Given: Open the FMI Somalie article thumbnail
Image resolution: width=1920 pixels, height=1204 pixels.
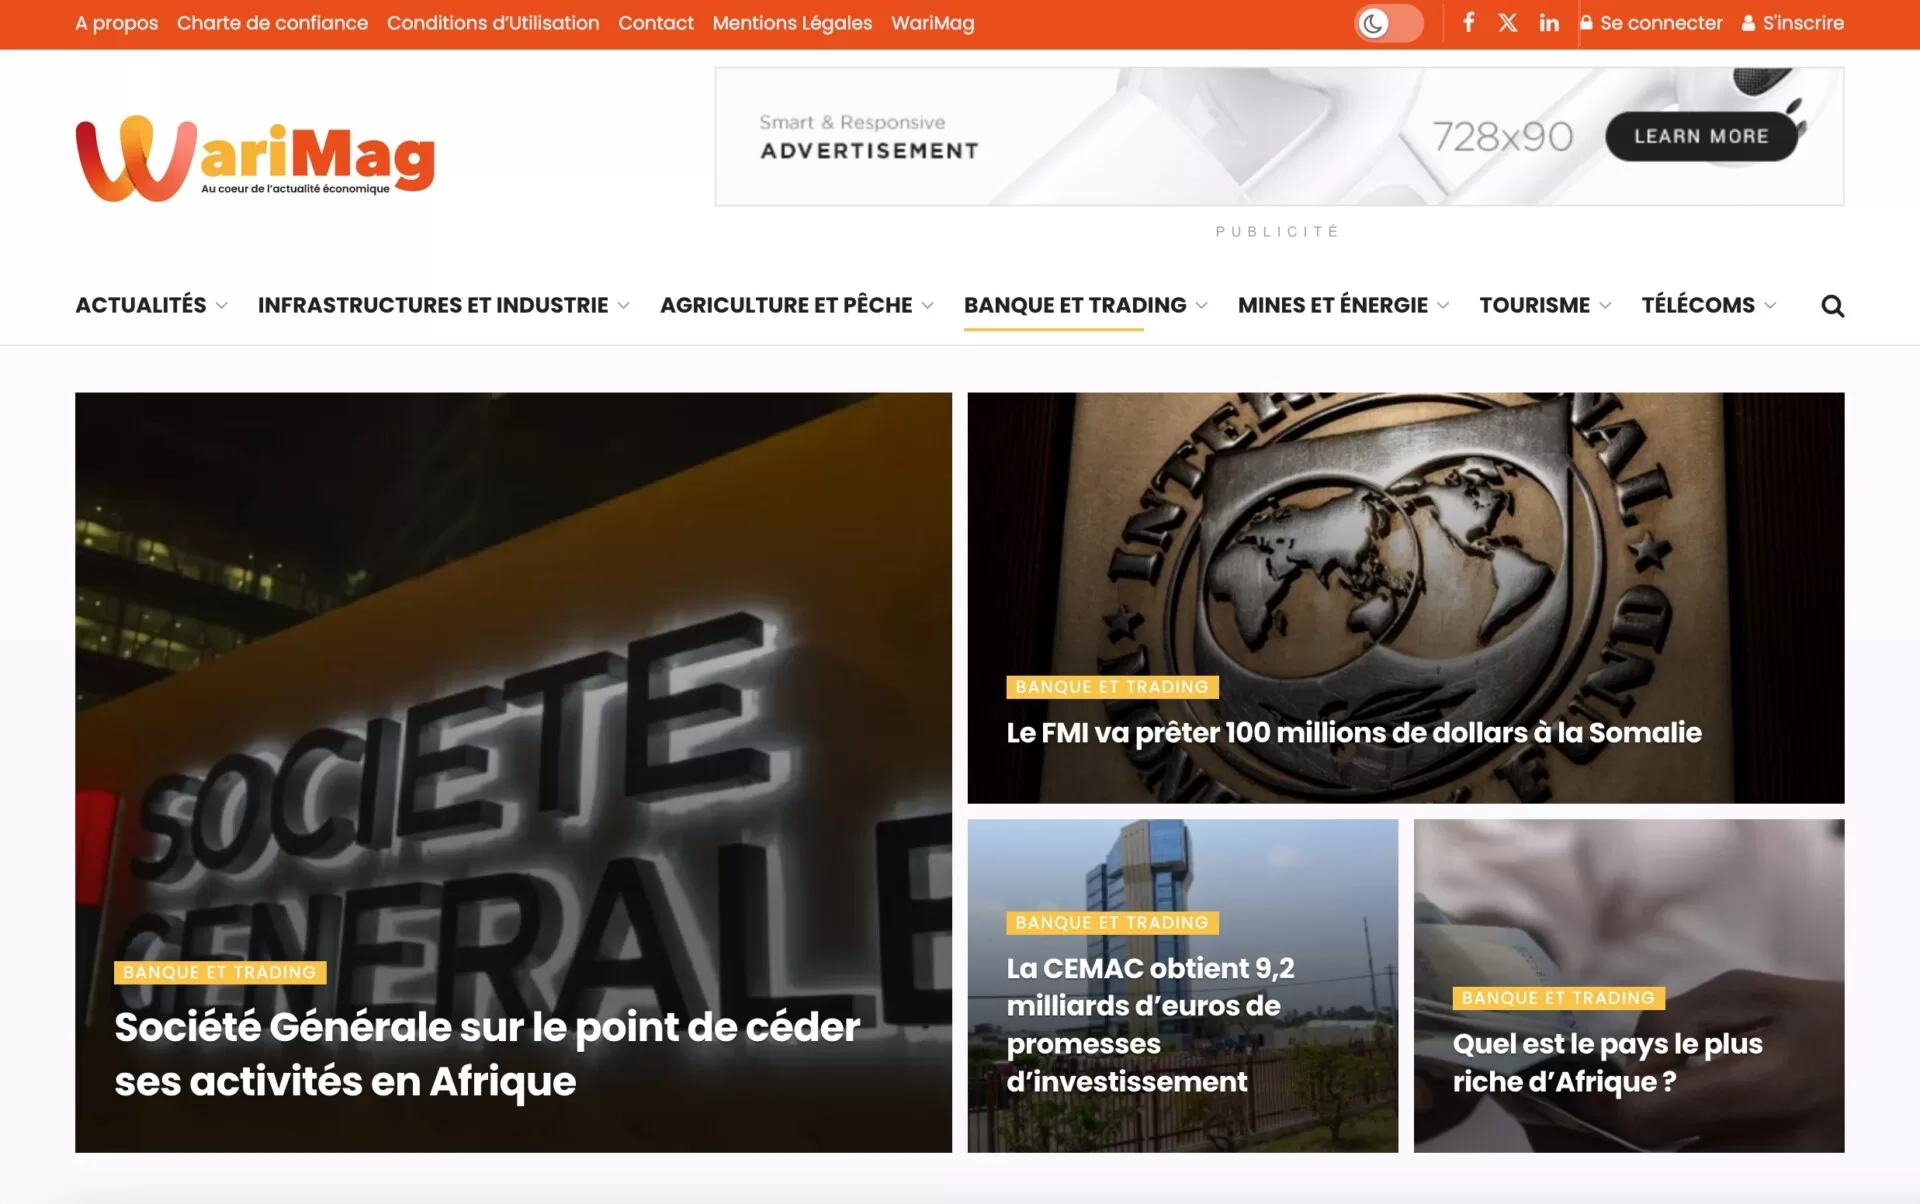Looking at the screenshot, I should point(1405,597).
